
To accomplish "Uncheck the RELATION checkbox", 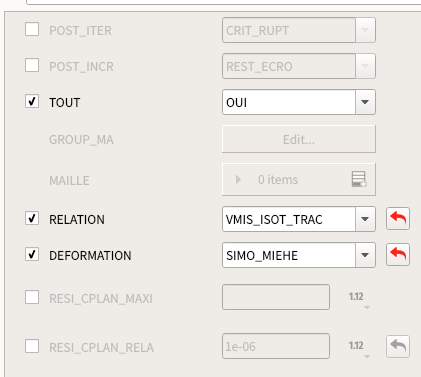I will (x=32, y=218).
